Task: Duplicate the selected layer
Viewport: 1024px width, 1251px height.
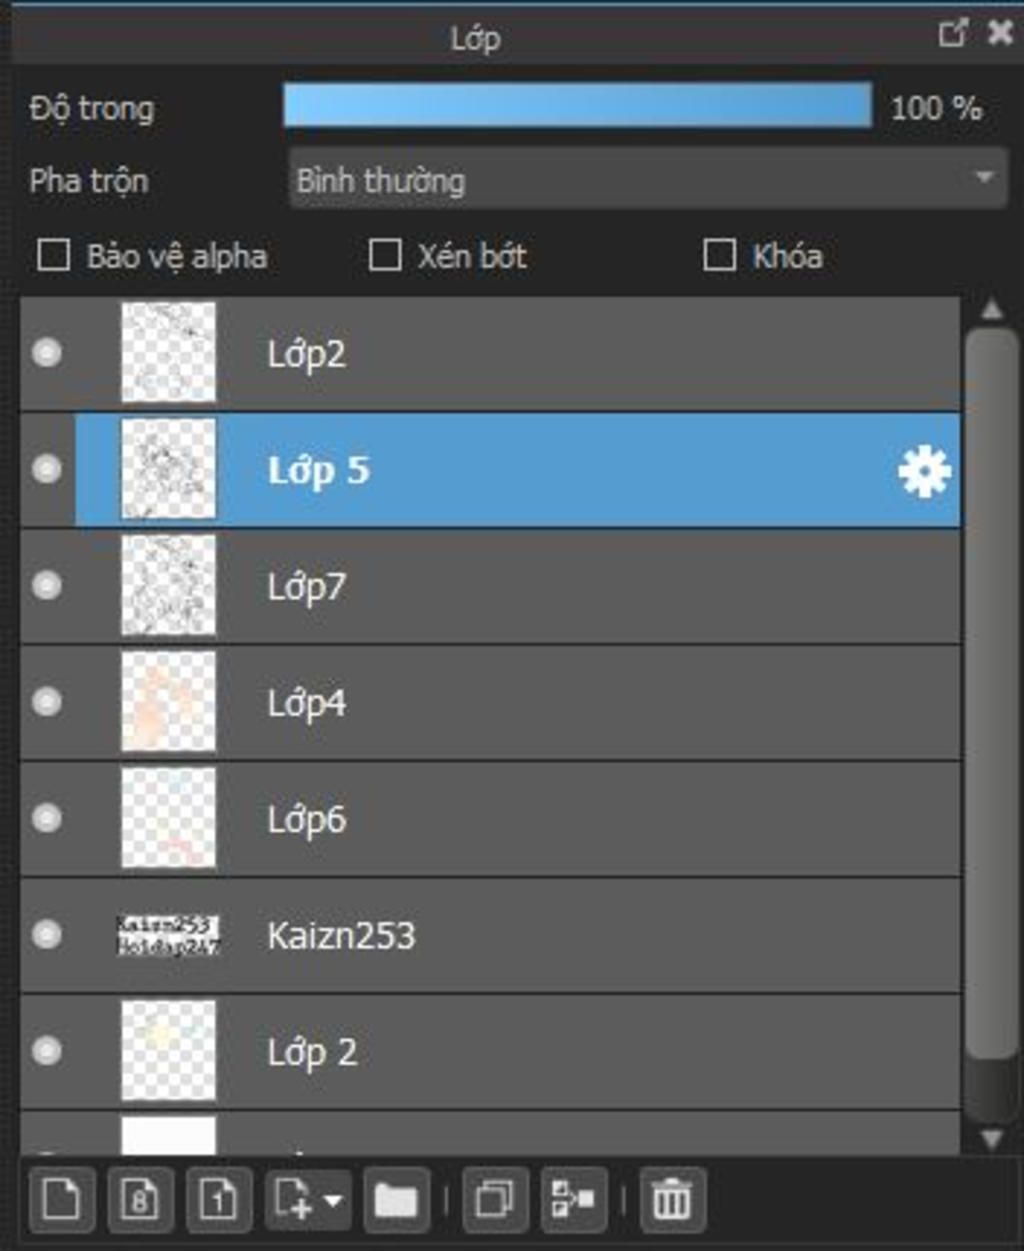Action: [x=494, y=1198]
